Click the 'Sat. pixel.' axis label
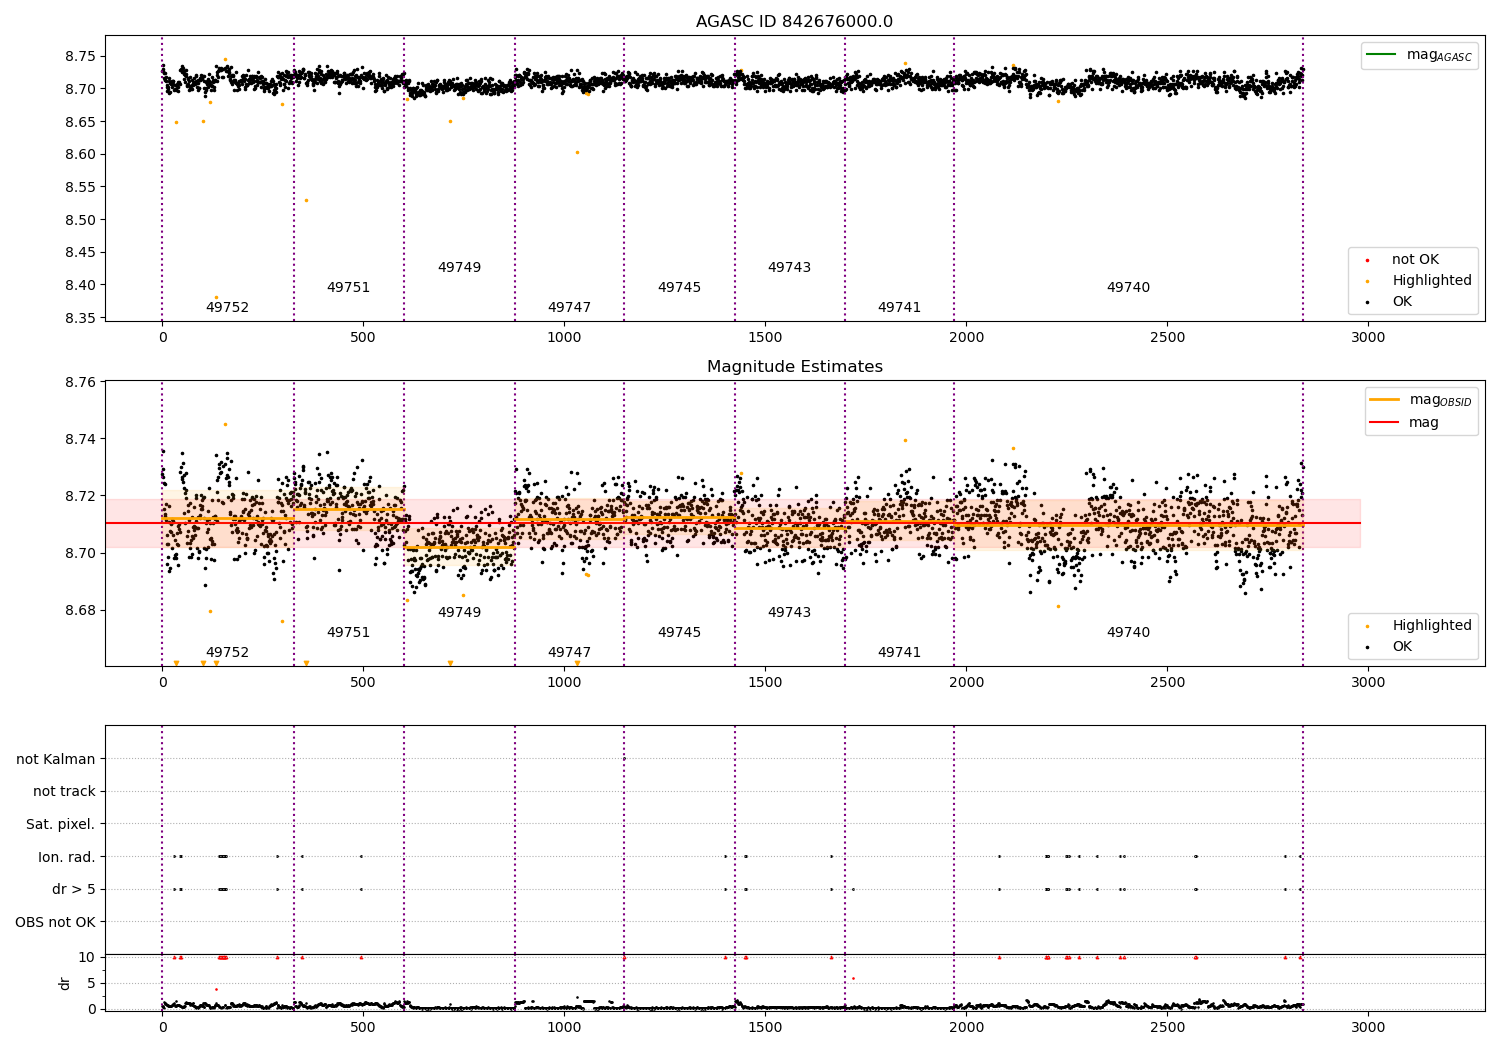The width and height of the screenshot is (1500, 1050). tap(61, 824)
